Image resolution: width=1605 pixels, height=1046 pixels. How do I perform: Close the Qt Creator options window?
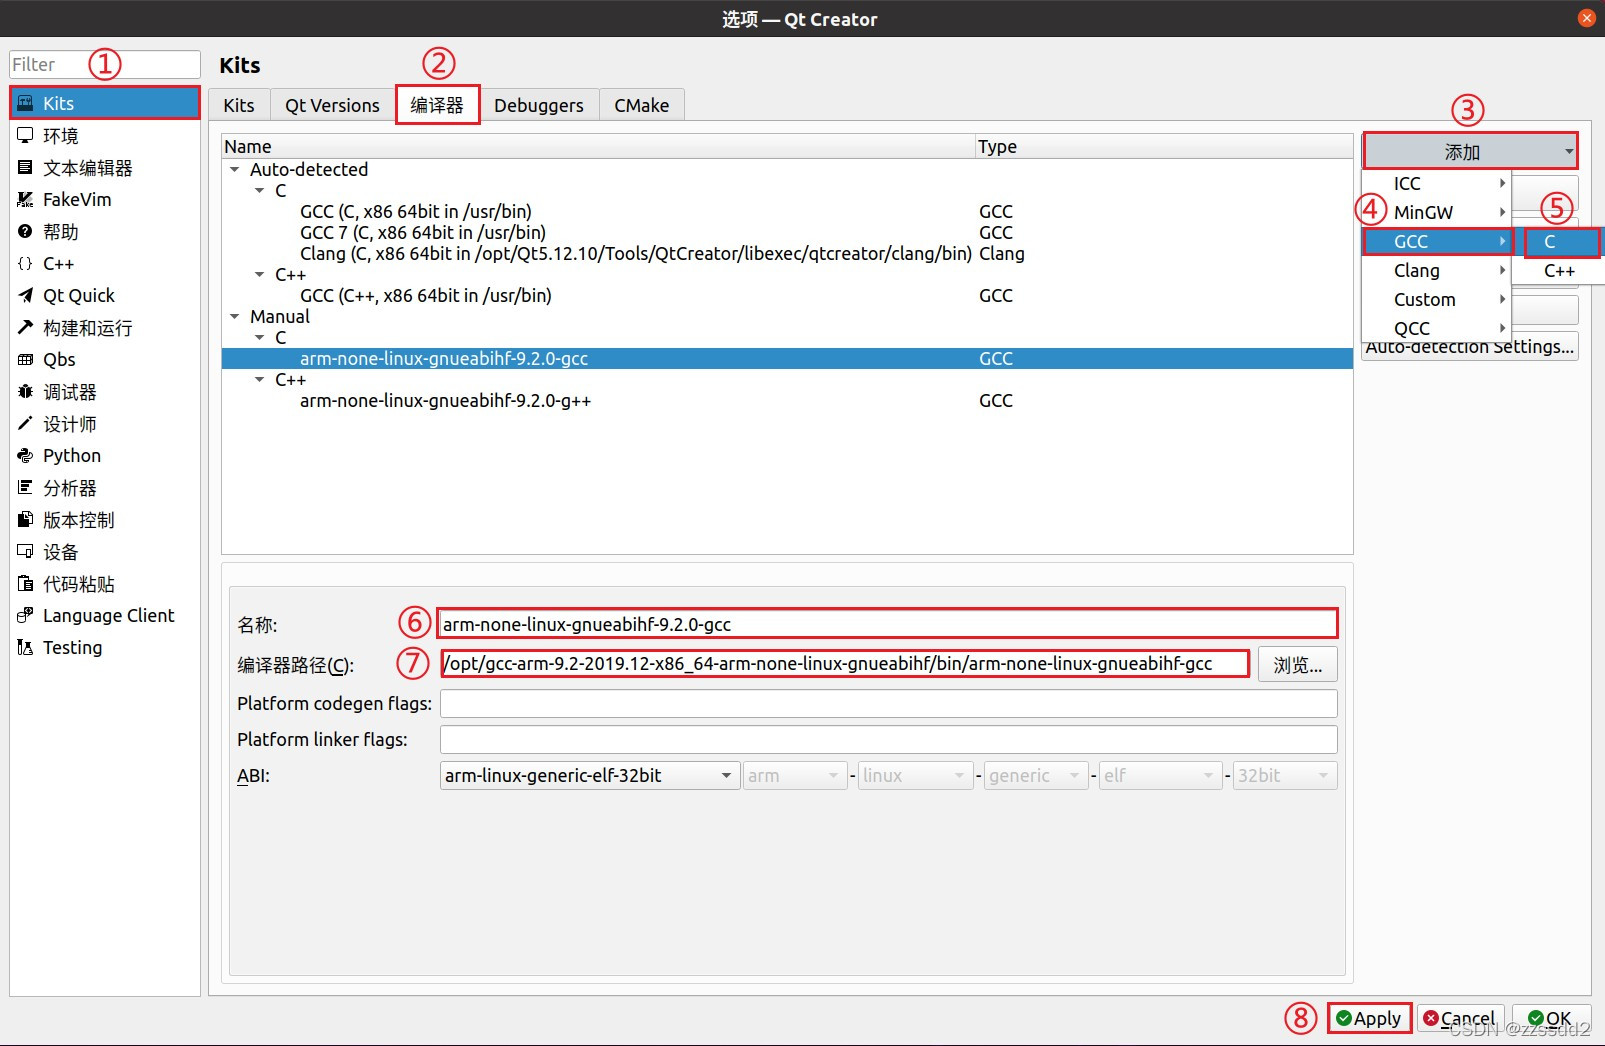coord(1586,18)
